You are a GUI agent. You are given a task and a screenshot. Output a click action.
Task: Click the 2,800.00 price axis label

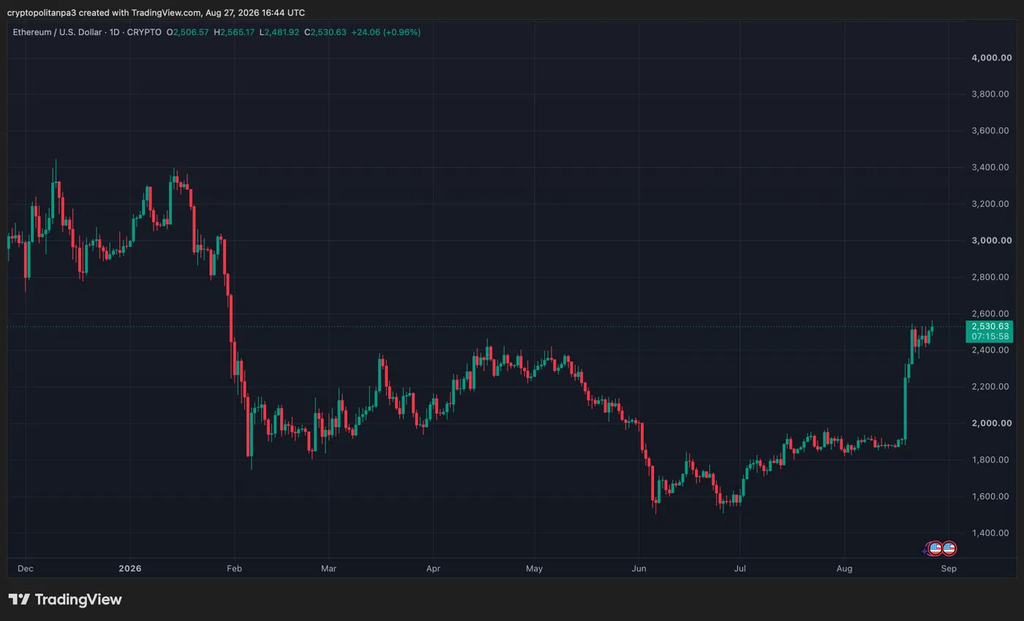pyautogui.click(x=991, y=277)
